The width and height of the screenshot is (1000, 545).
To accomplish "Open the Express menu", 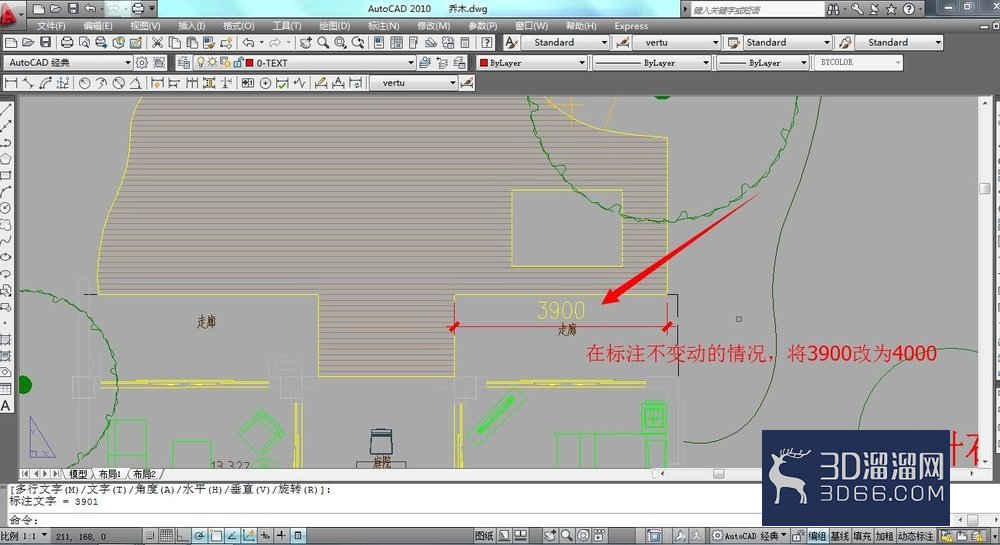I will pos(631,26).
